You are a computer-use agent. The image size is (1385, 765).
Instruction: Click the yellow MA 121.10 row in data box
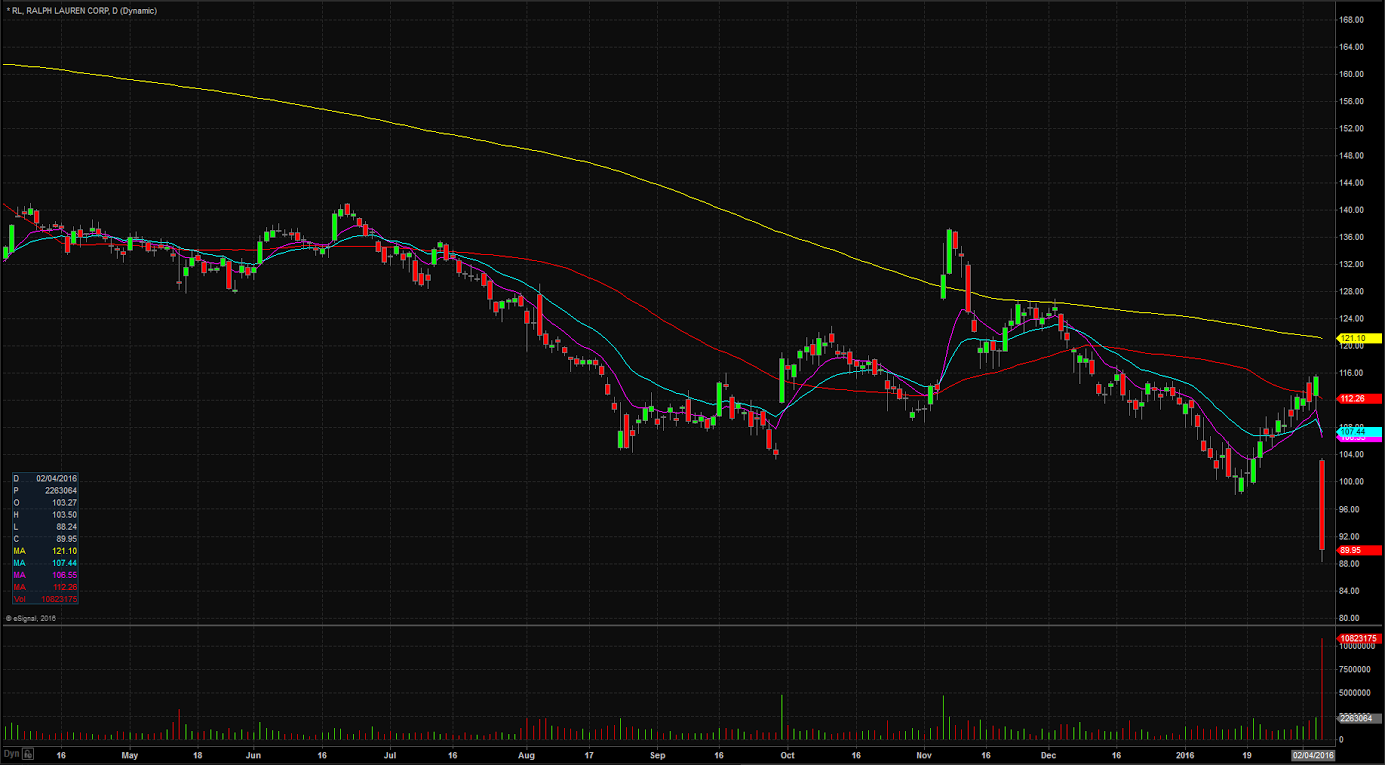coord(45,551)
